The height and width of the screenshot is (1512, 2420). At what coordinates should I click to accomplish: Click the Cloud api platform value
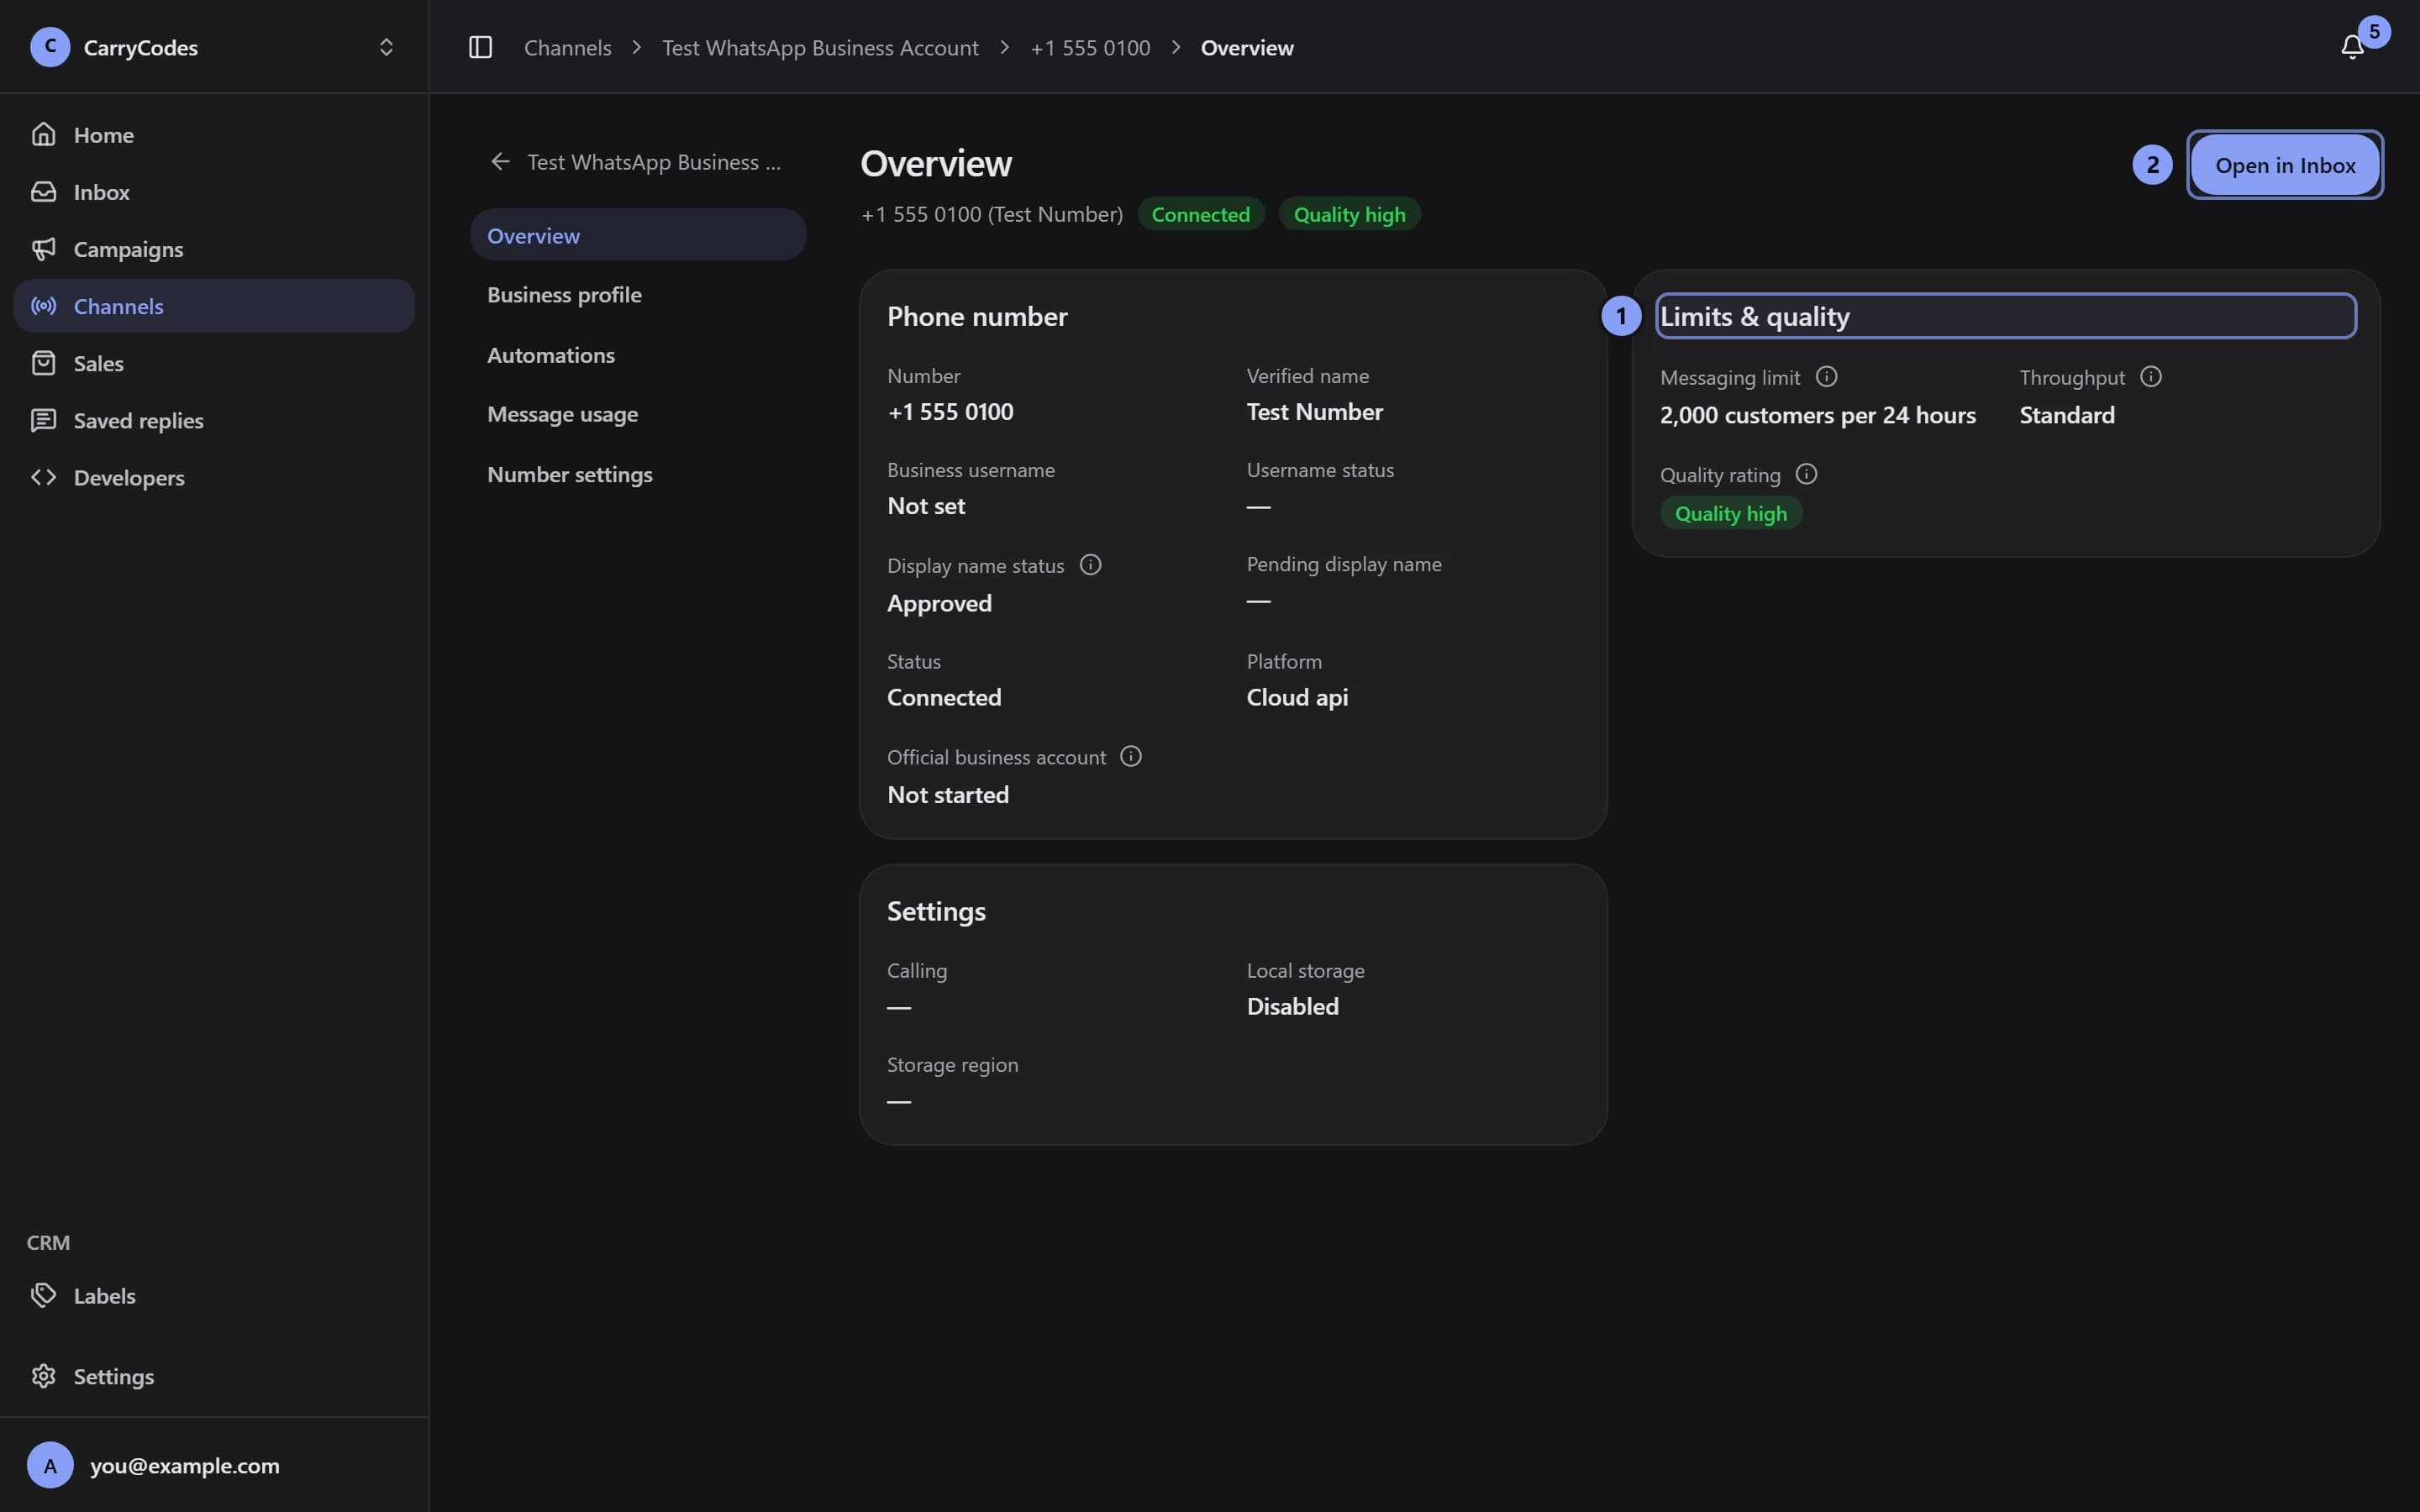1297,697
